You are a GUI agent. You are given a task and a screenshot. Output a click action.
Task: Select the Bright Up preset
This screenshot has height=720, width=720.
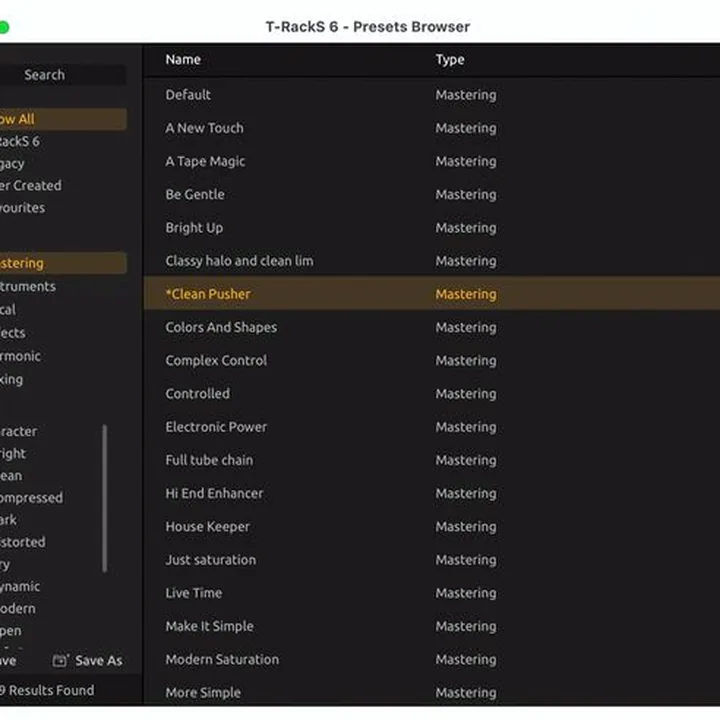pos(432,228)
